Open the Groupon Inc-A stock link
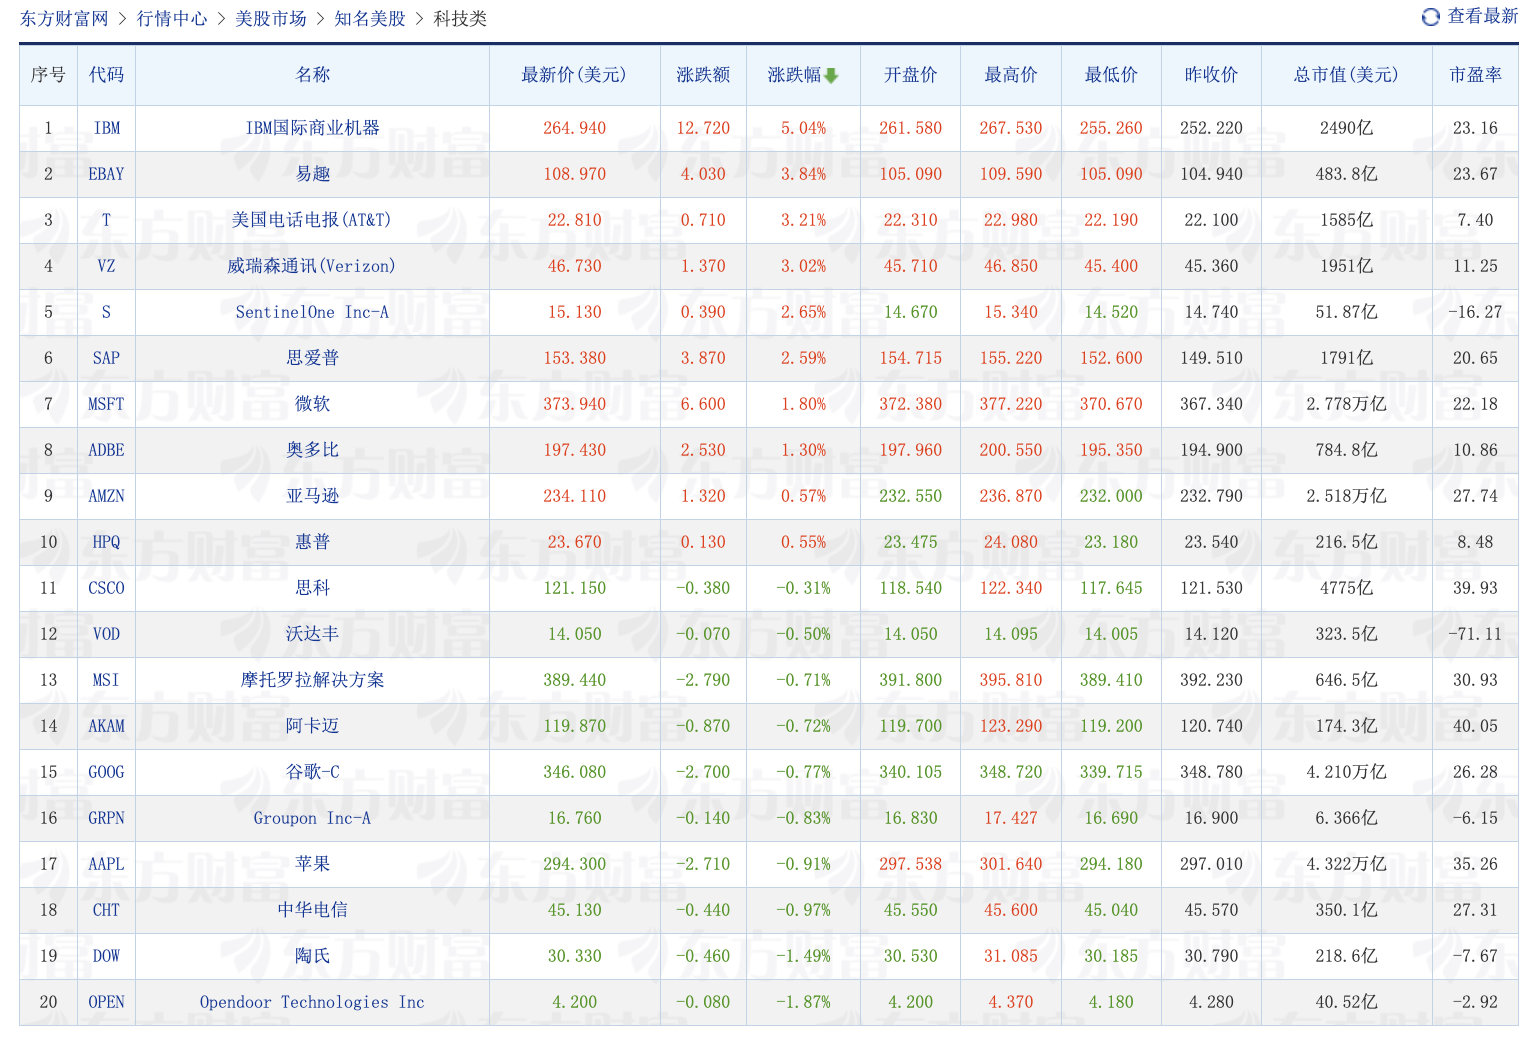 (312, 818)
